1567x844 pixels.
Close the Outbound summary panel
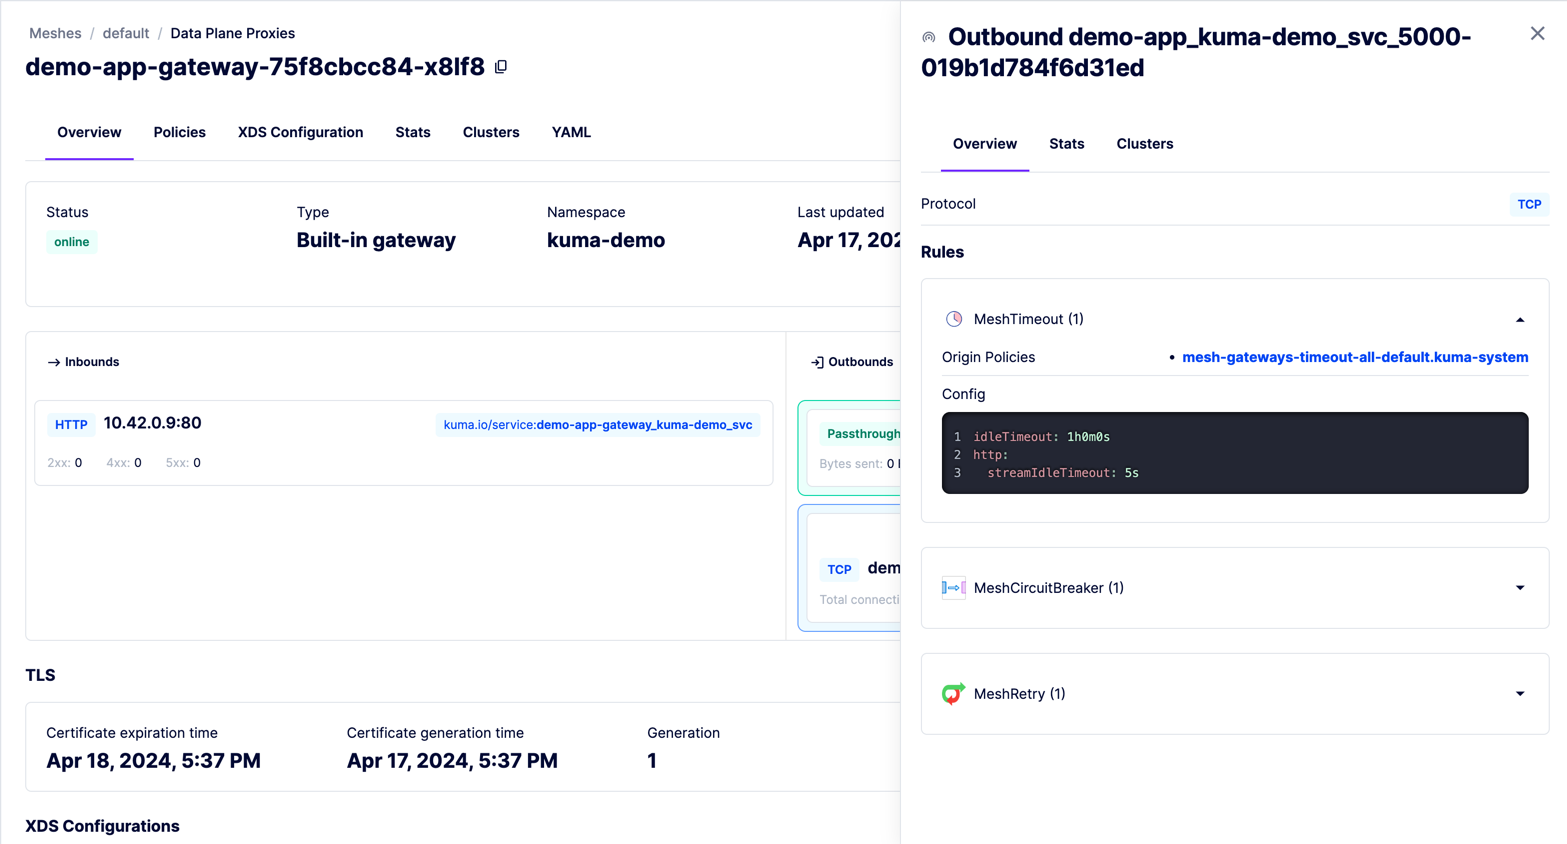(x=1537, y=34)
